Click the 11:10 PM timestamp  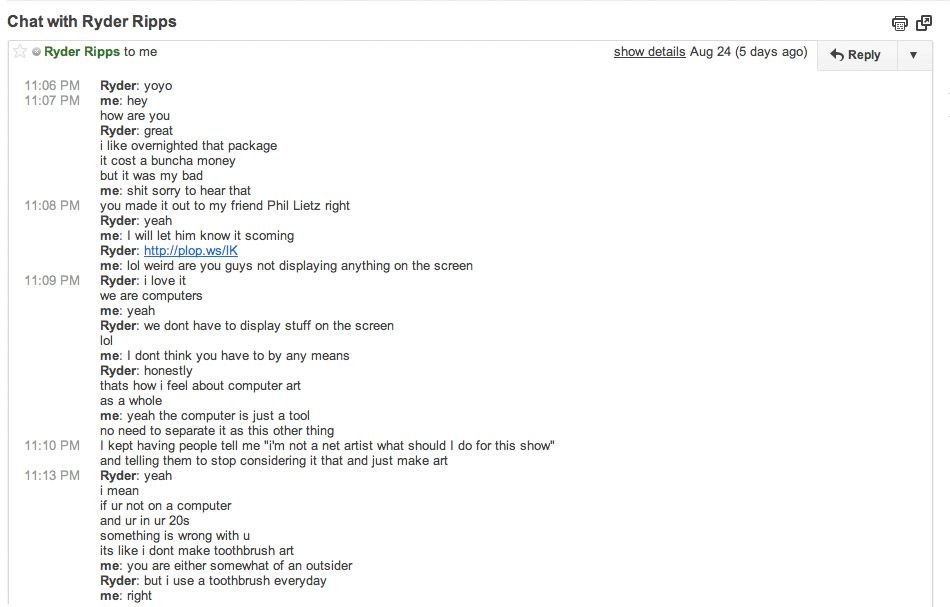(52, 446)
